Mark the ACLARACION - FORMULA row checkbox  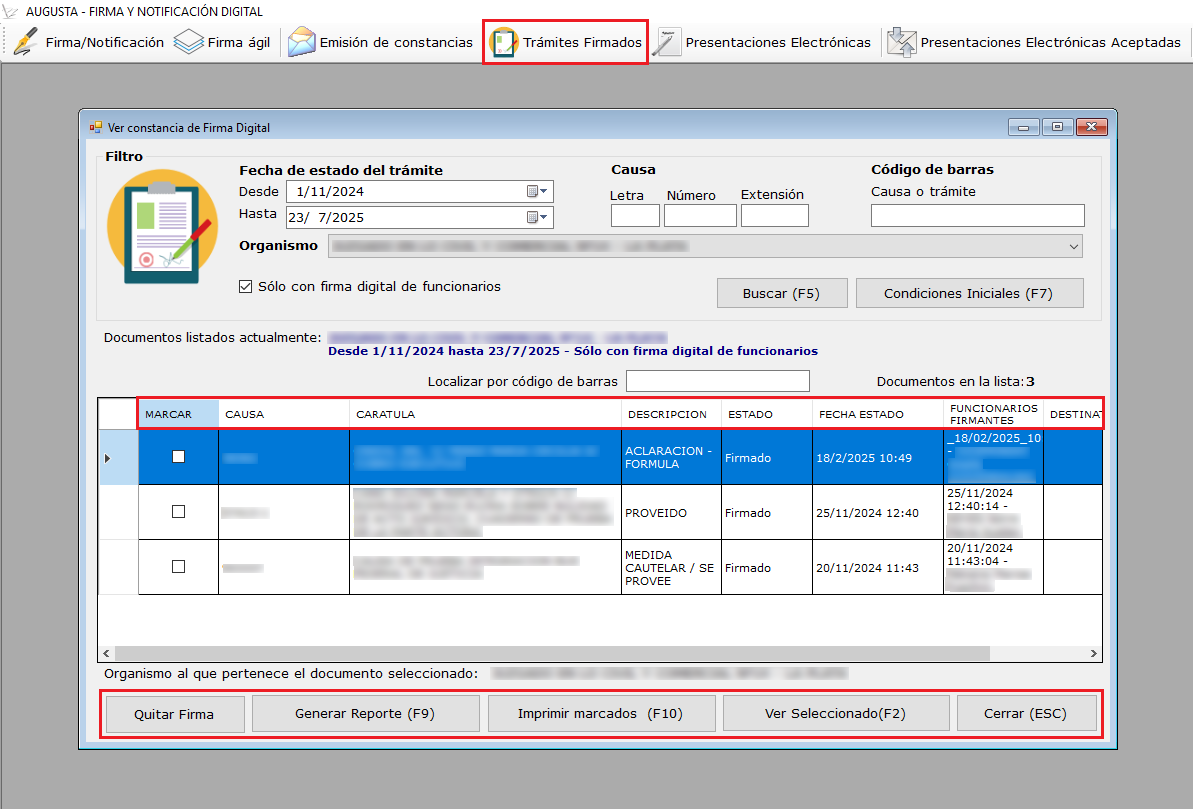[x=178, y=456]
